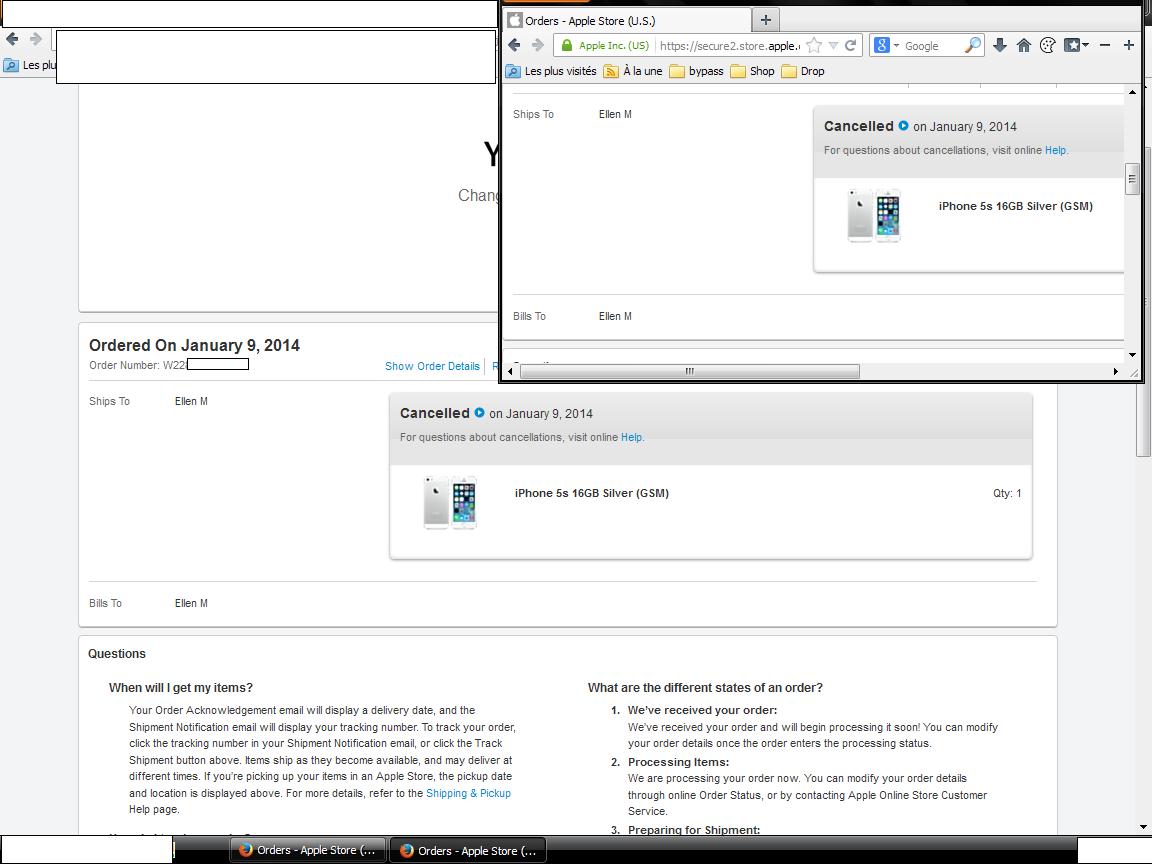Image resolution: width=1152 pixels, height=864 pixels.
Task: Click iPhone 5s 16GB Silver (GSM) text in front window
Action: click(x=1015, y=206)
